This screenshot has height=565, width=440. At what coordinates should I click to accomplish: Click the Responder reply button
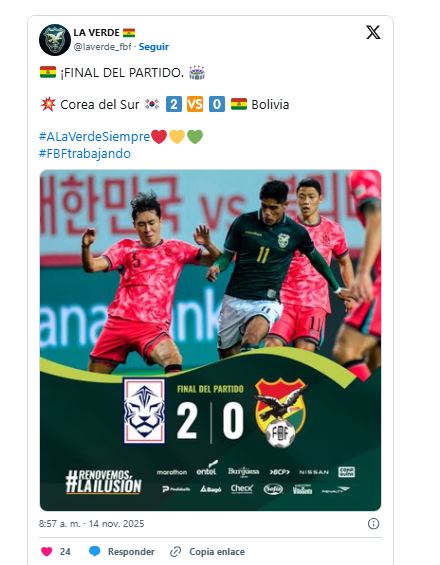[131, 552]
